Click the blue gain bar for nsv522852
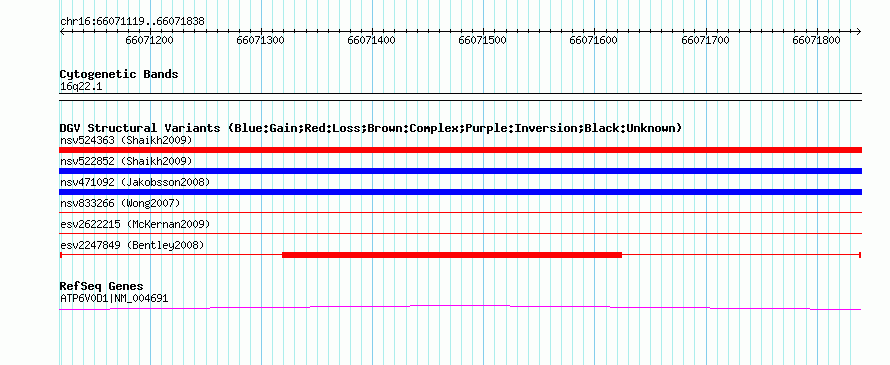 (x=460, y=171)
